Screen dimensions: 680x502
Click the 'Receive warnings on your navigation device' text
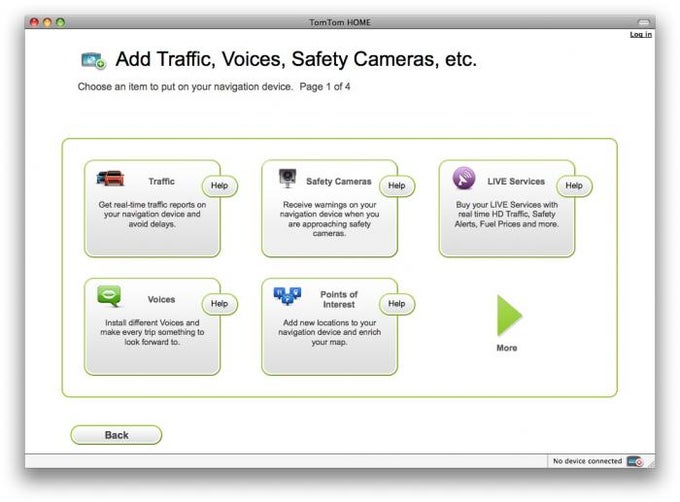pyautogui.click(x=329, y=219)
